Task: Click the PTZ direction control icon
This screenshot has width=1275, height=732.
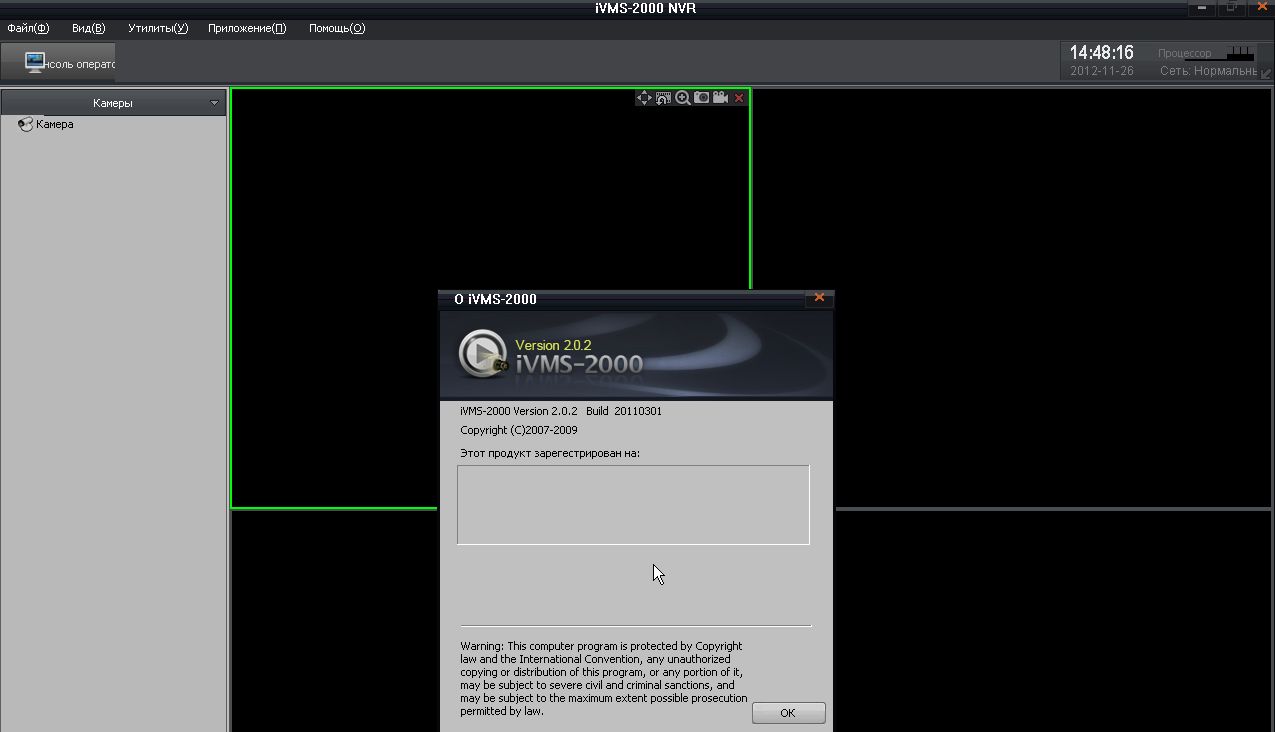Action: pyautogui.click(x=644, y=98)
